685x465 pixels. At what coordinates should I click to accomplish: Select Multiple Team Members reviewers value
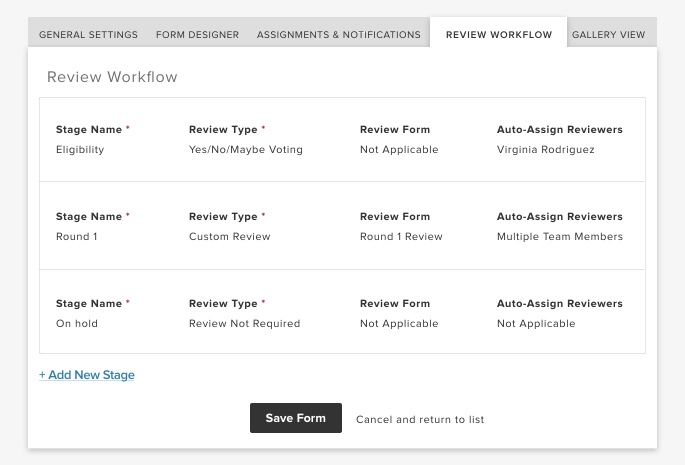point(560,236)
